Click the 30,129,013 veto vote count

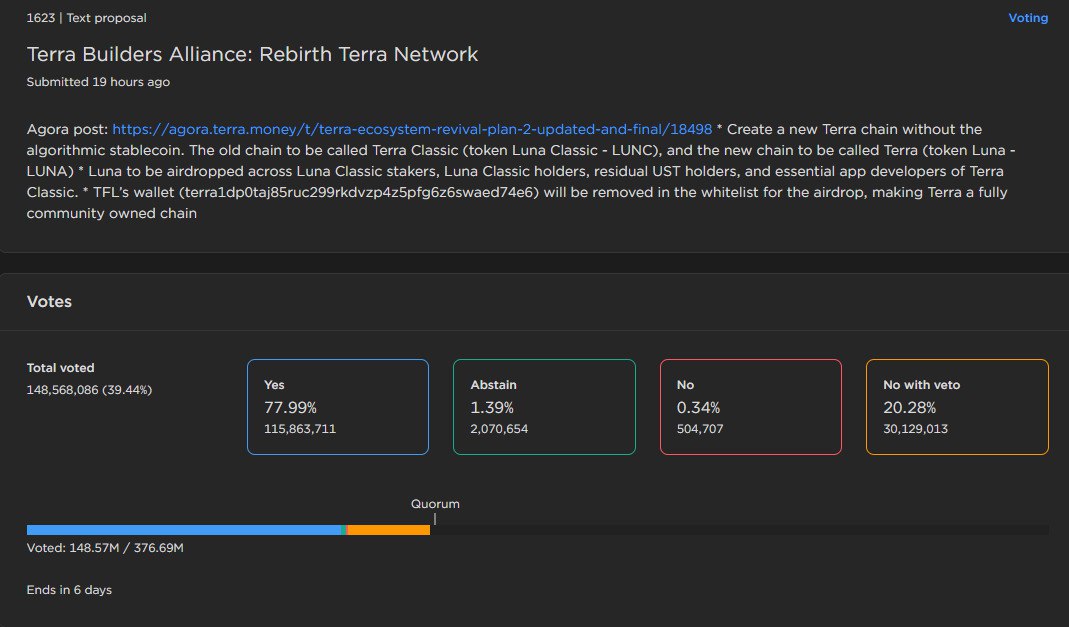click(x=916, y=429)
